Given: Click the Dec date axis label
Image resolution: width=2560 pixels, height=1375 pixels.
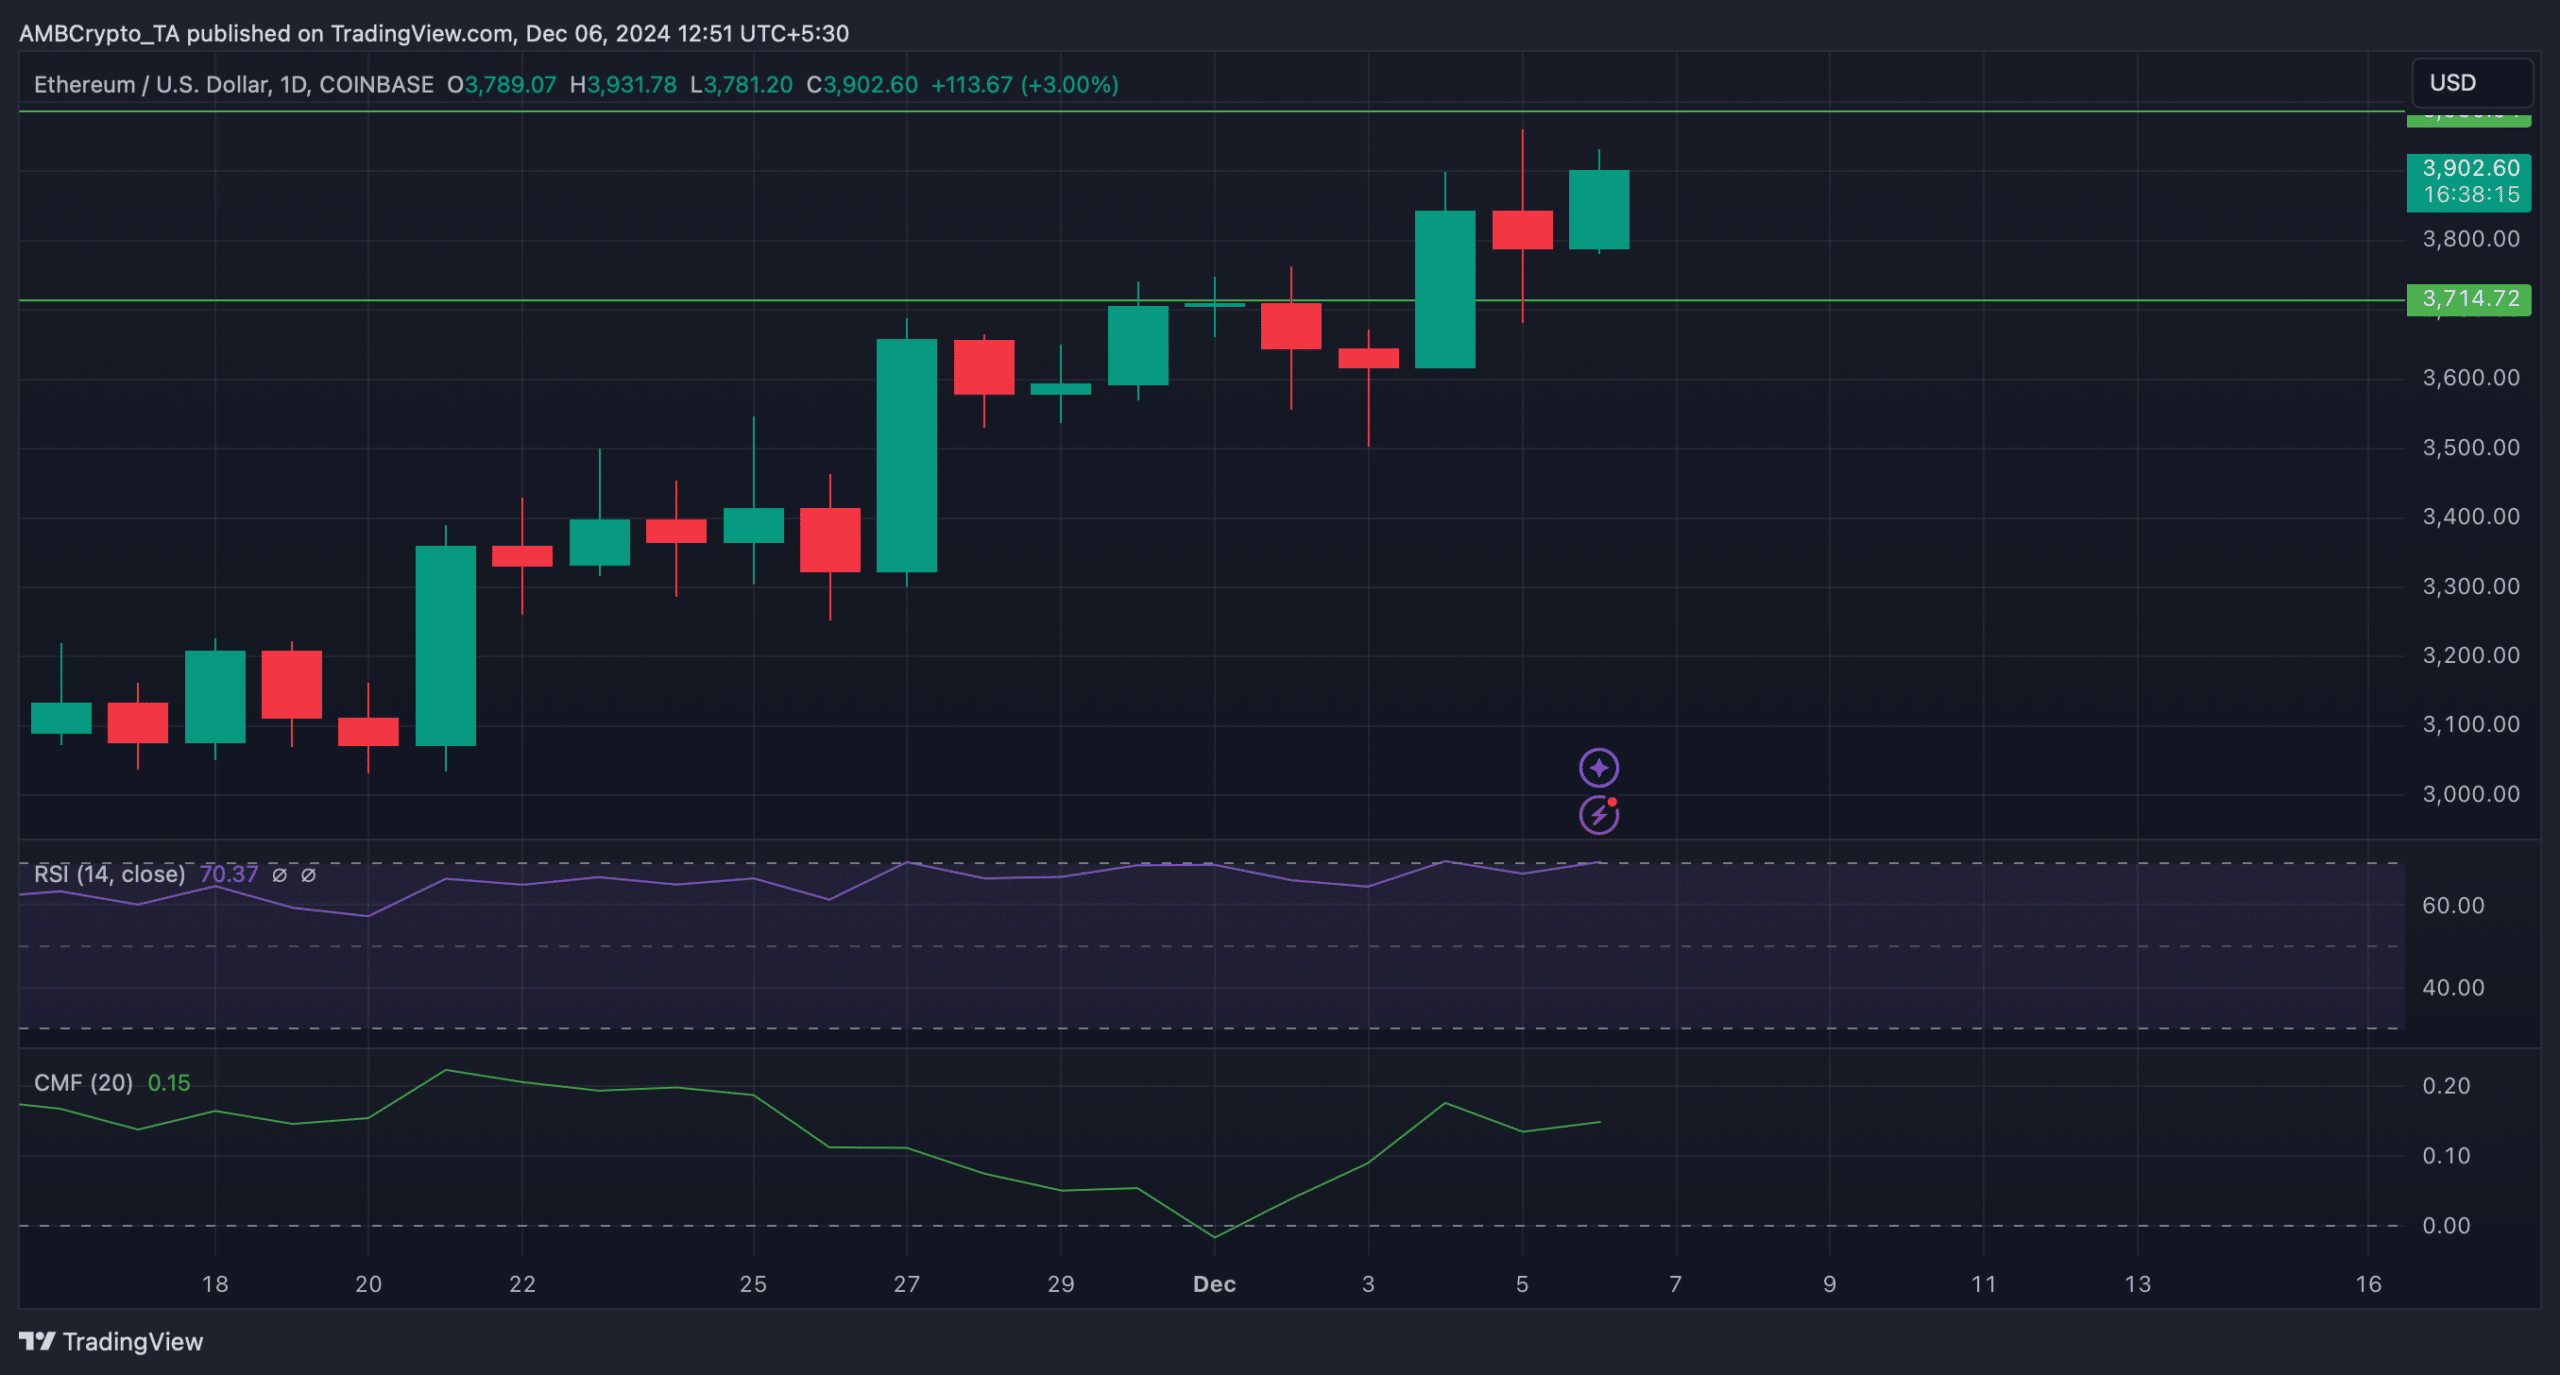Looking at the screenshot, I should (1214, 1284).
